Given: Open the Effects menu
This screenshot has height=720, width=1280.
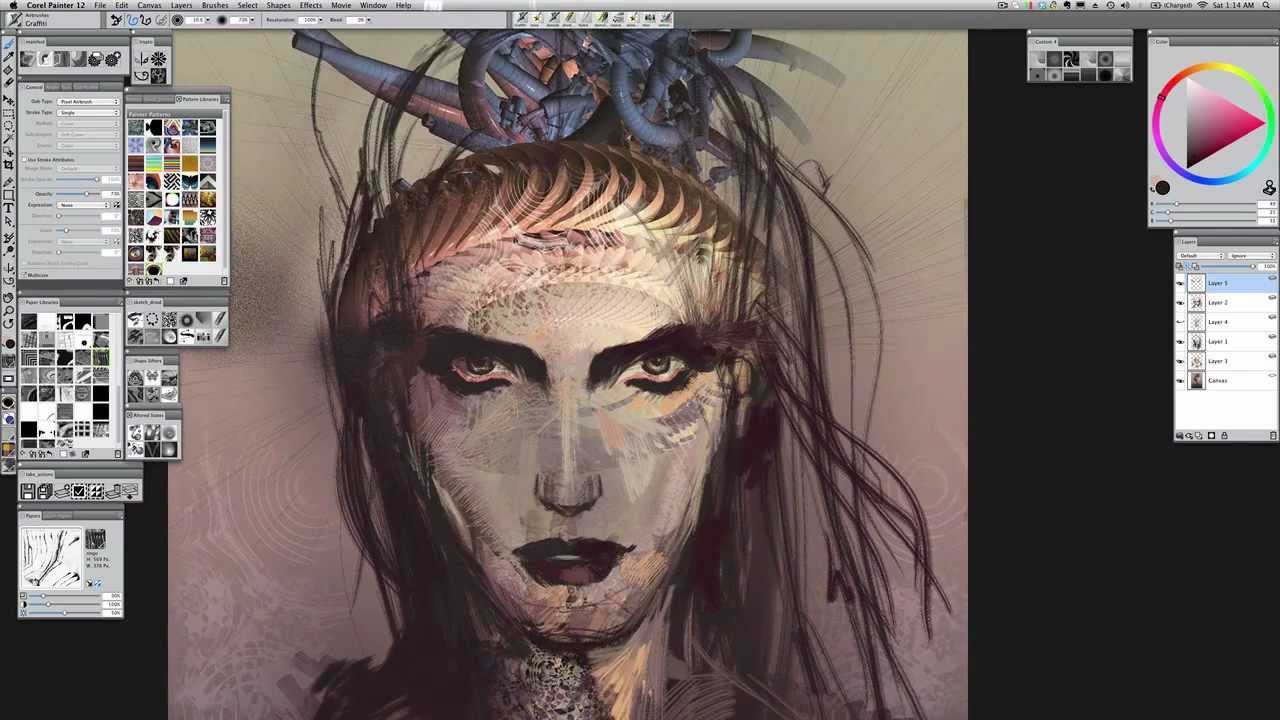Looking at the screenshot, I should pos(311,5).
